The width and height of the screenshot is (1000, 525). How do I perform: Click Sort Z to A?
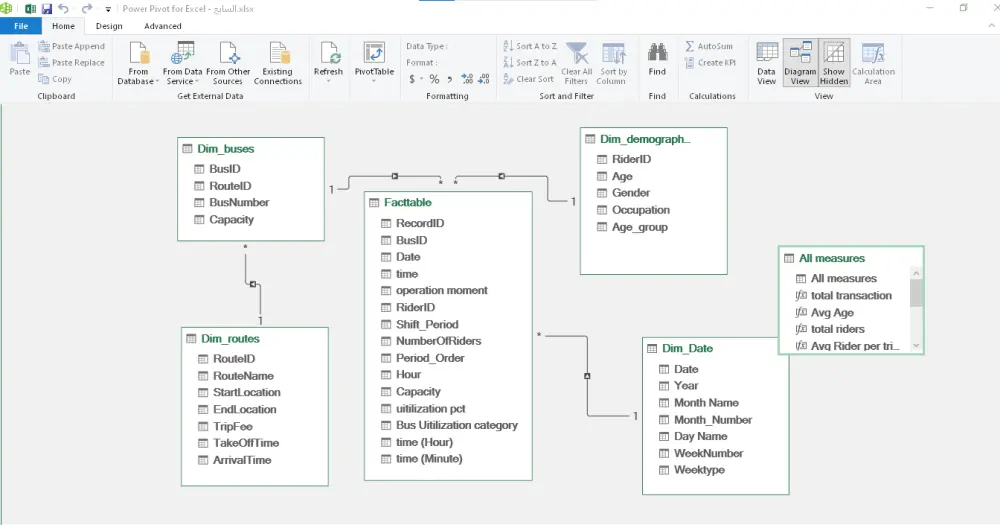pyautogui.click(x=530, y=63)
